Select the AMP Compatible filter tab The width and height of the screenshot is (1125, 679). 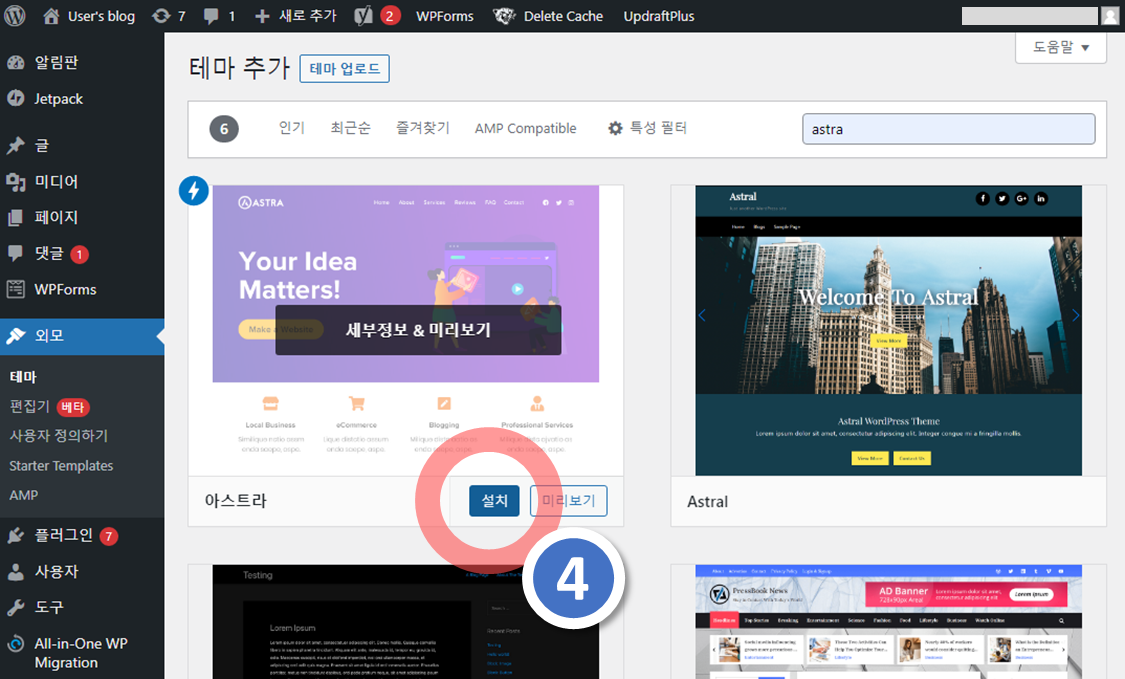pos(525,128)
